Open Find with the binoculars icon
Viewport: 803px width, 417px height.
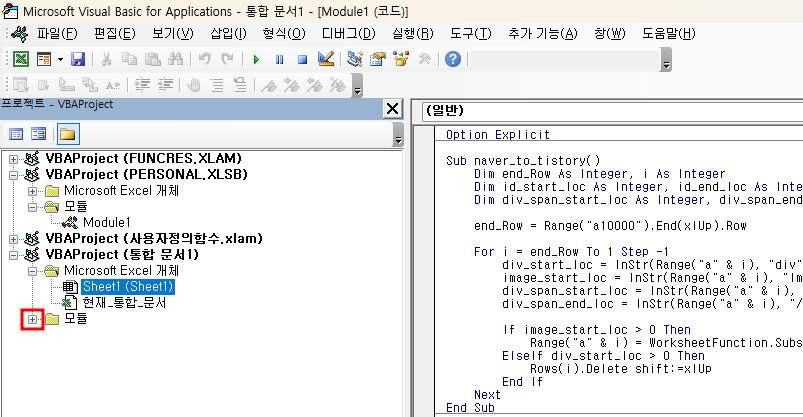pyautogui.click(x=175, y=59)
